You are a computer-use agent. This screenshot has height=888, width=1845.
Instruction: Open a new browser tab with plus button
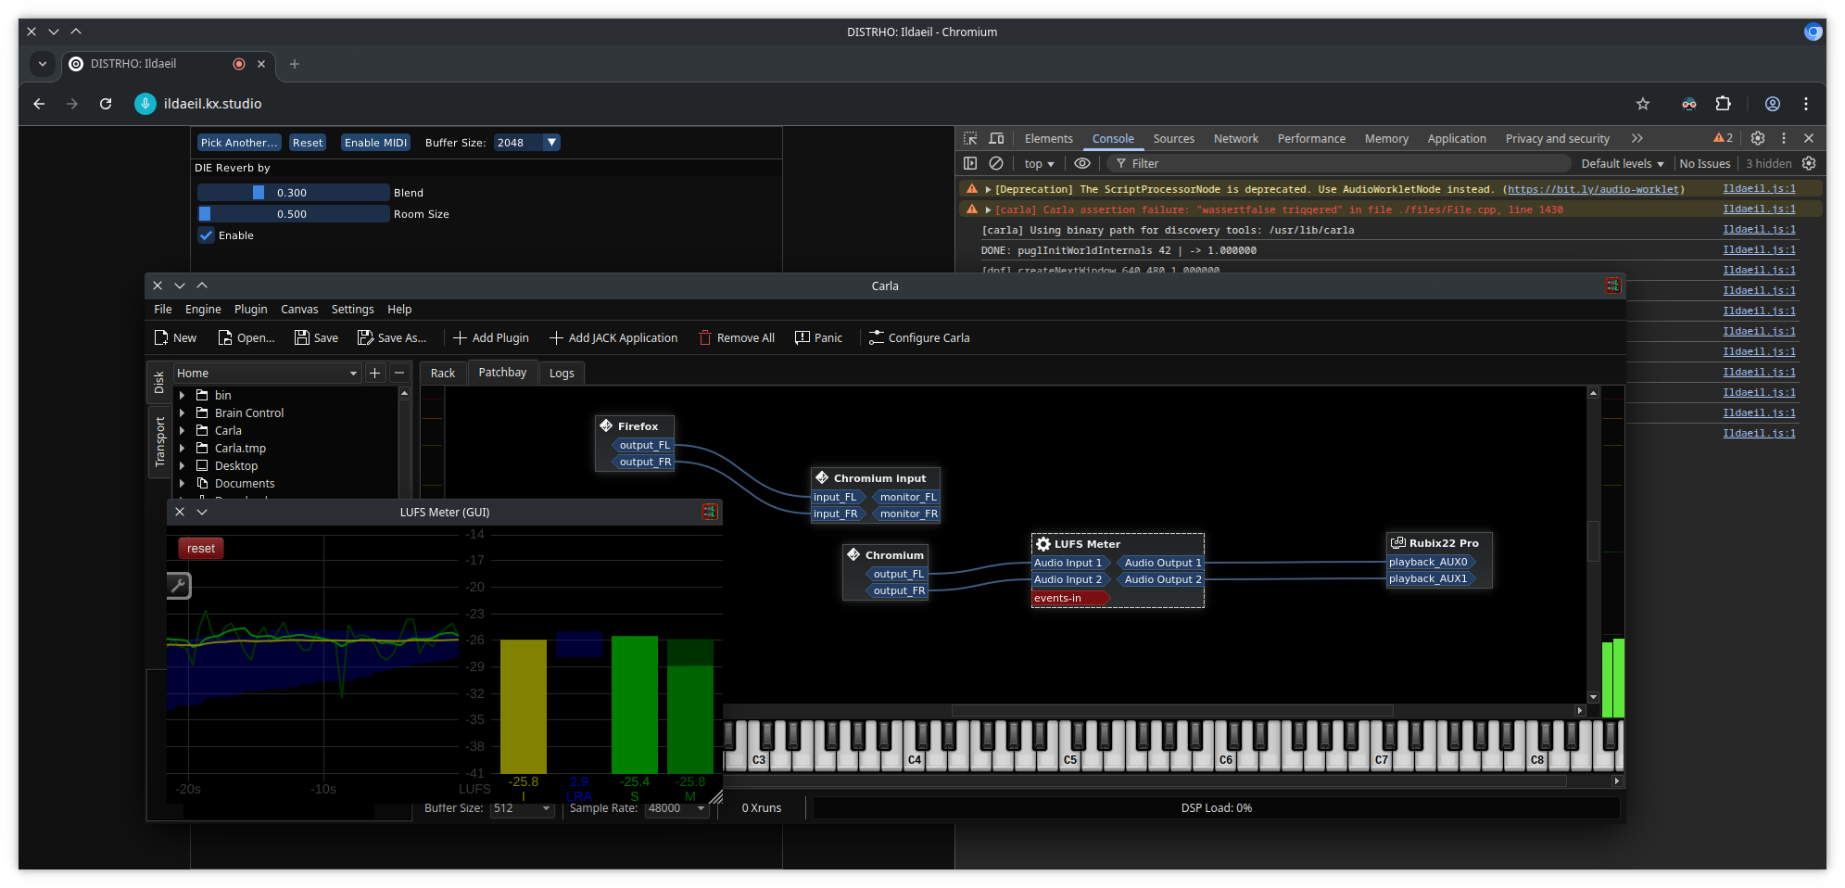[x=294, y=64]
